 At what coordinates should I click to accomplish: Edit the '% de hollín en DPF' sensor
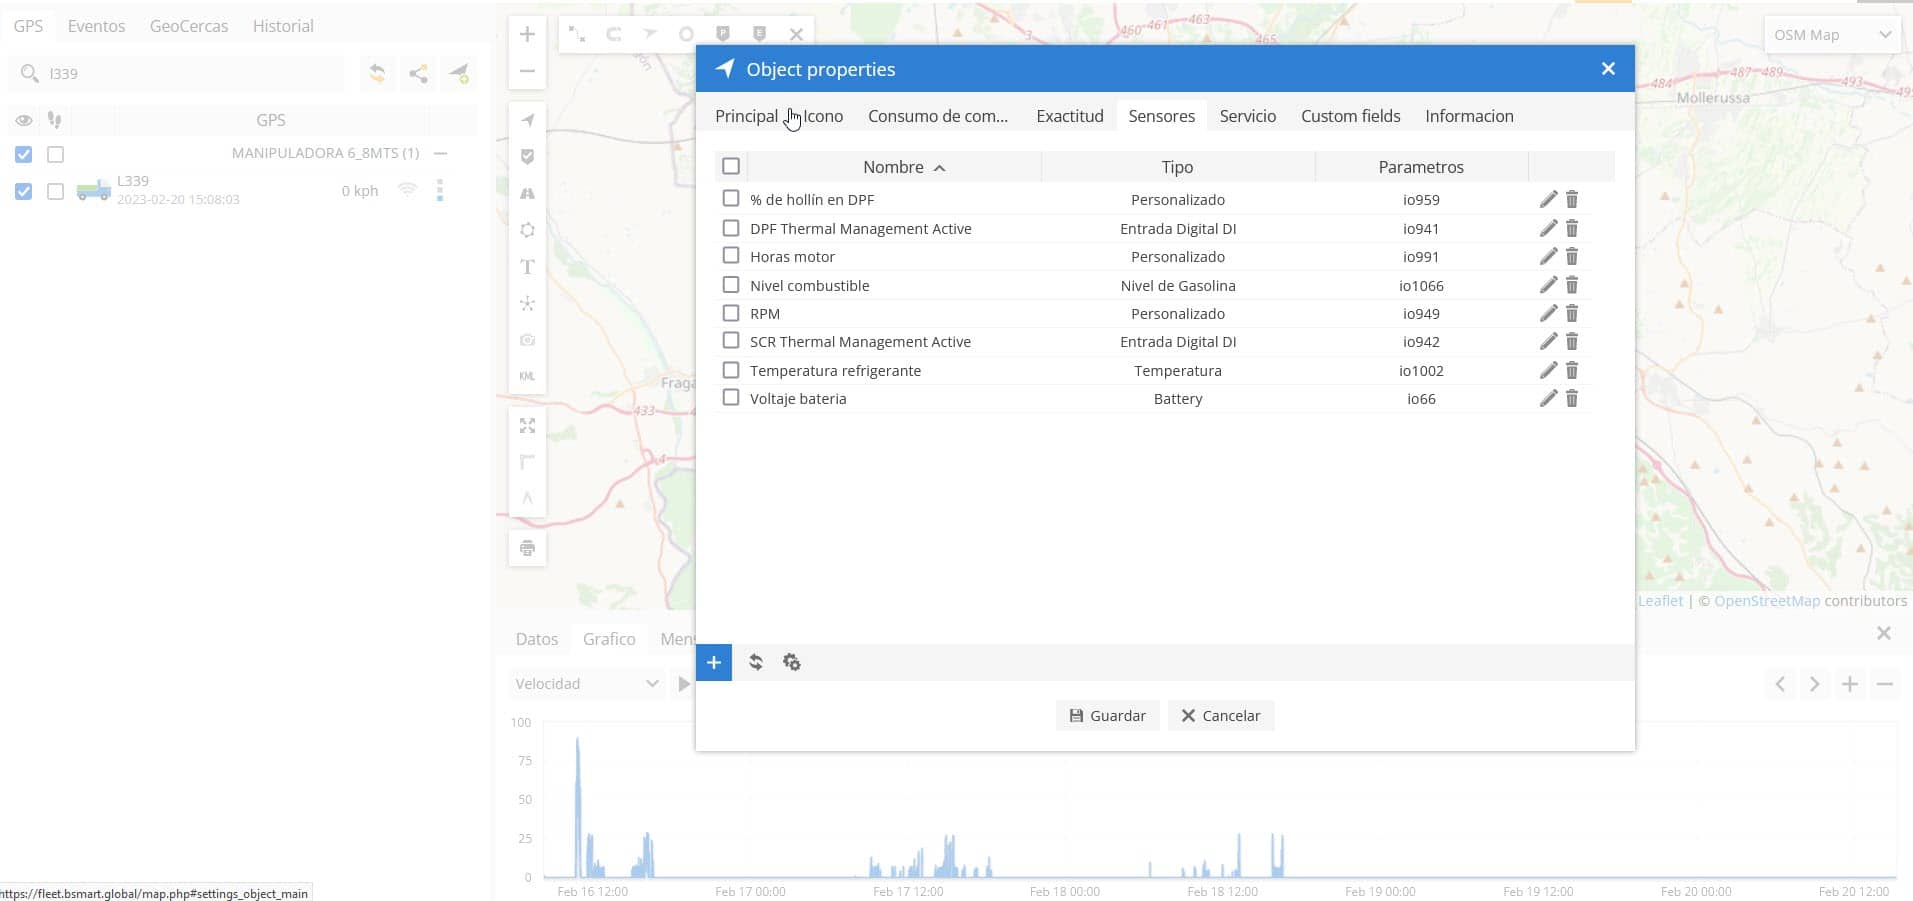1548,199
